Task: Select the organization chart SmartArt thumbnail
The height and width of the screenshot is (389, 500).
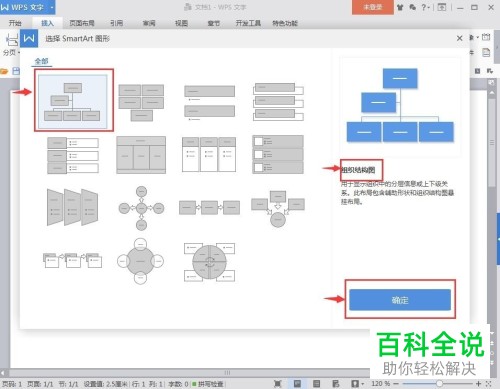Action: (73, 101)
